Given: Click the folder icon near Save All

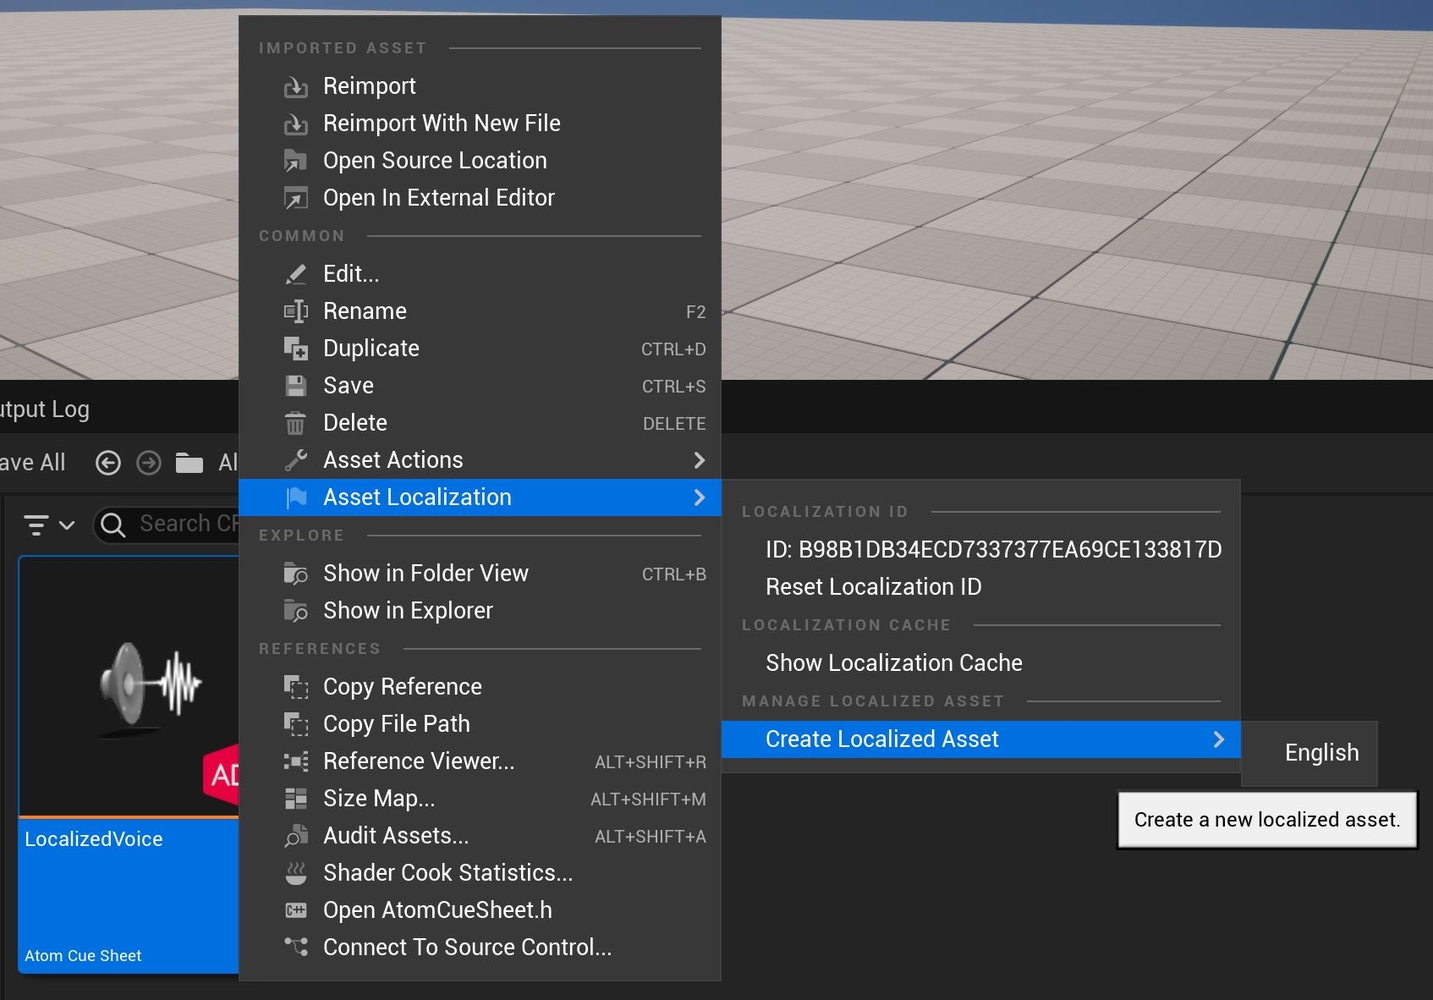Looking at the screenshot, I should click(x=189, y=462).
